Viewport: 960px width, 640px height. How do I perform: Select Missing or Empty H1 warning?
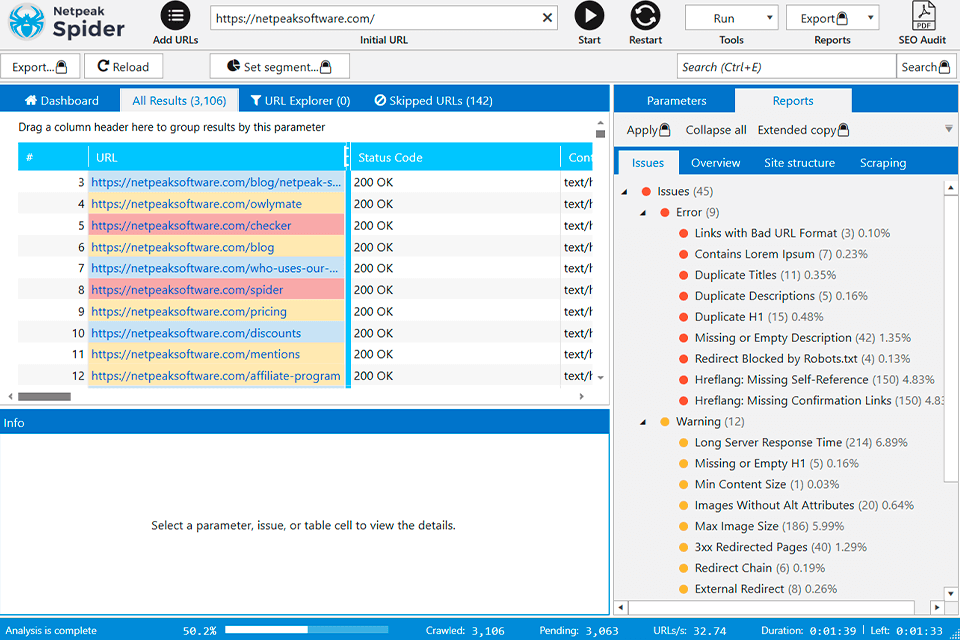pos(776,463)
